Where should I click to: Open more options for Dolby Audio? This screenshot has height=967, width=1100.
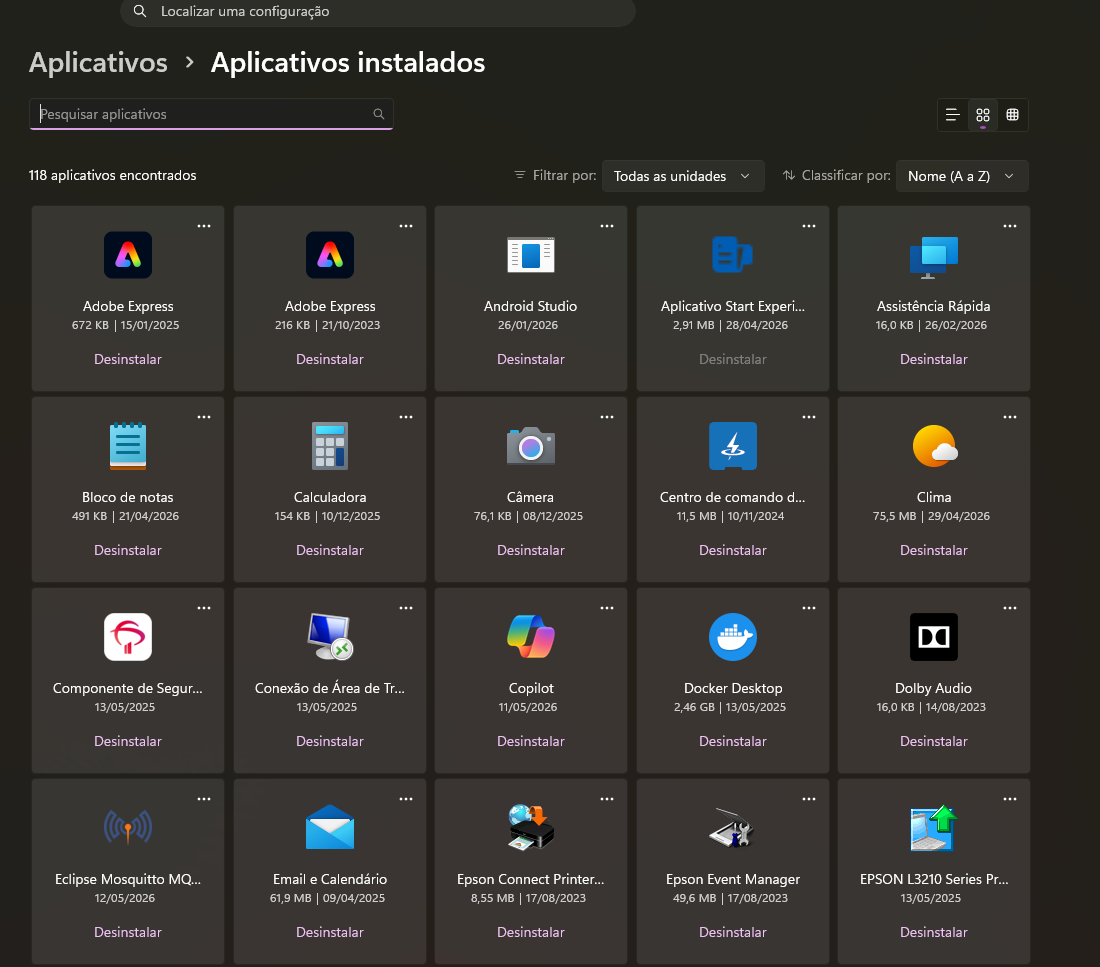click(x=1010, y=608)
